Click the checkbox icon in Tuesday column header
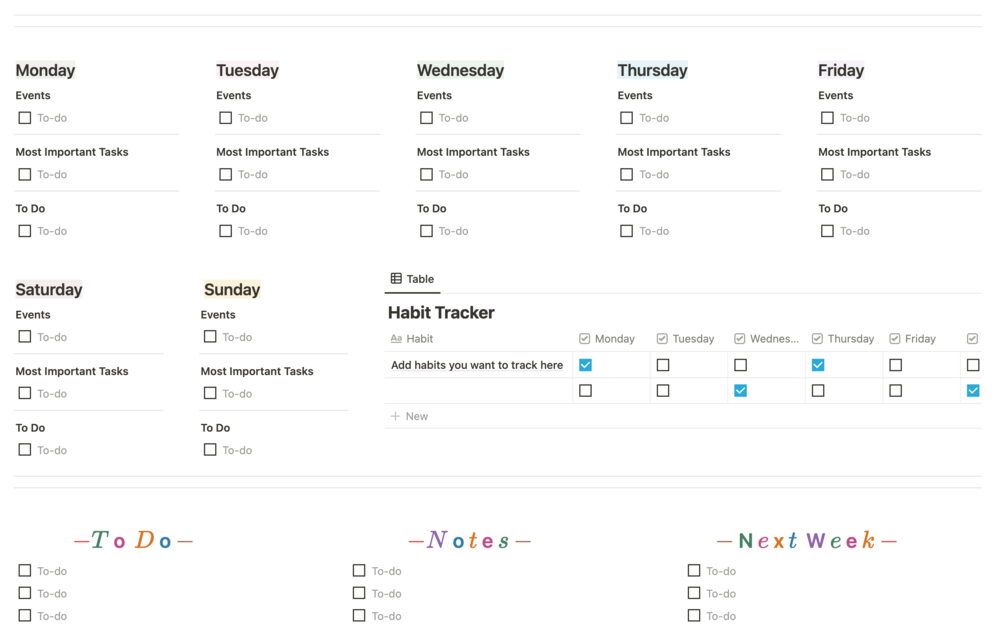This screenshot has height=637, width=1005. pos(662,339)
